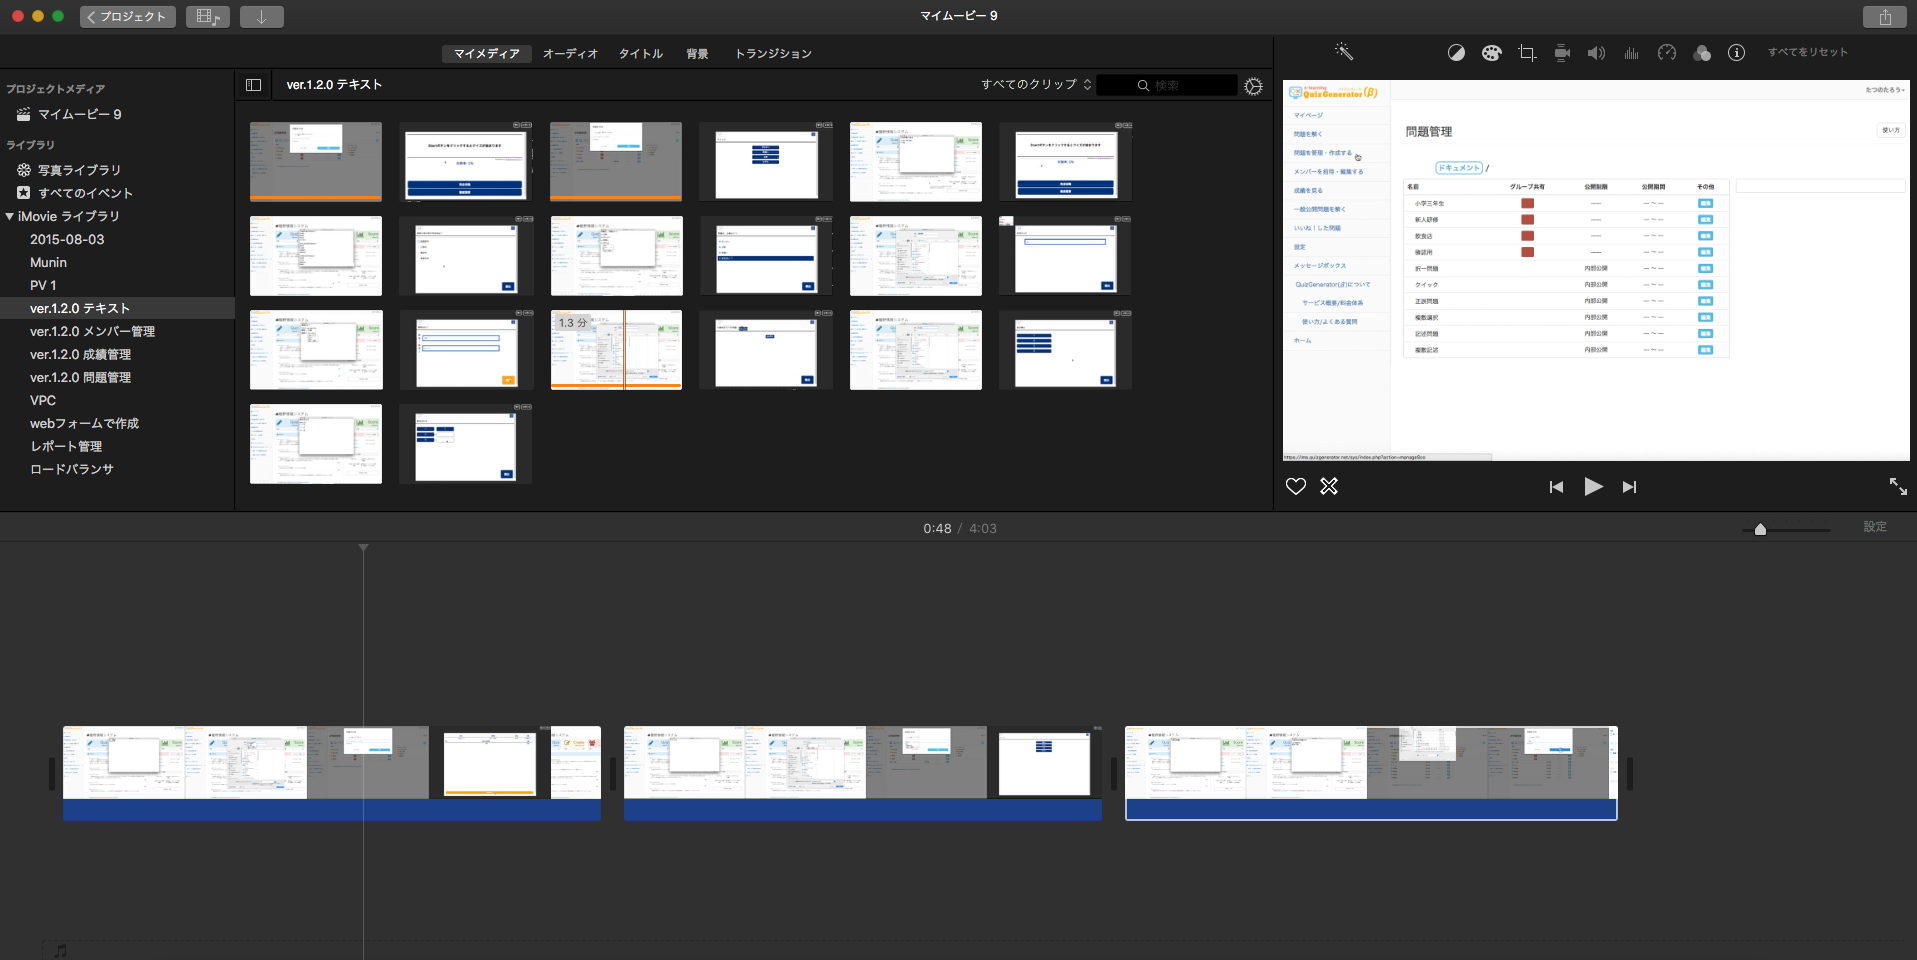
Task: Open the すべてのクリップ filter dropdown
Action: (1036, 85)
